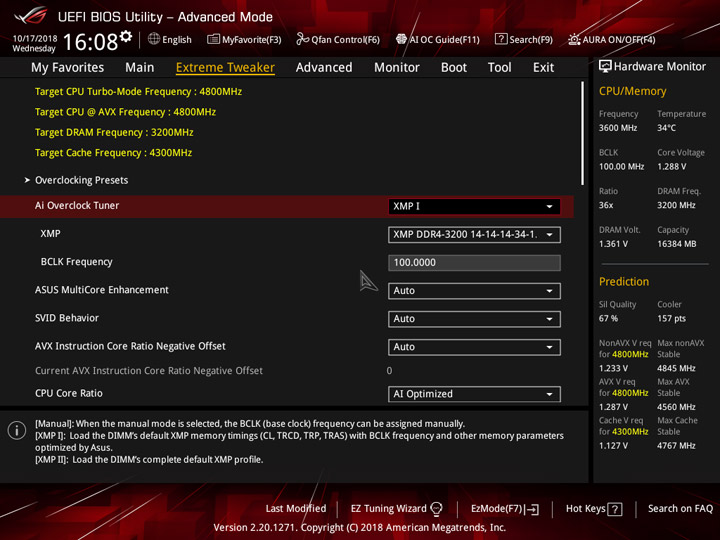Go to the Boot tab
This screenshot has height=540, width=720.
click(x=454, y=68)
